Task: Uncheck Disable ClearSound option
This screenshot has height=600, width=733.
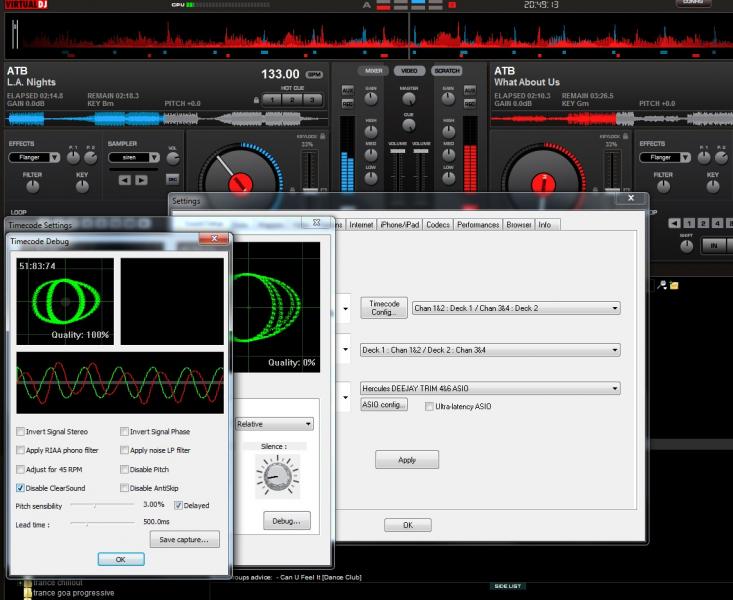Action: click(x=21, y=488)
